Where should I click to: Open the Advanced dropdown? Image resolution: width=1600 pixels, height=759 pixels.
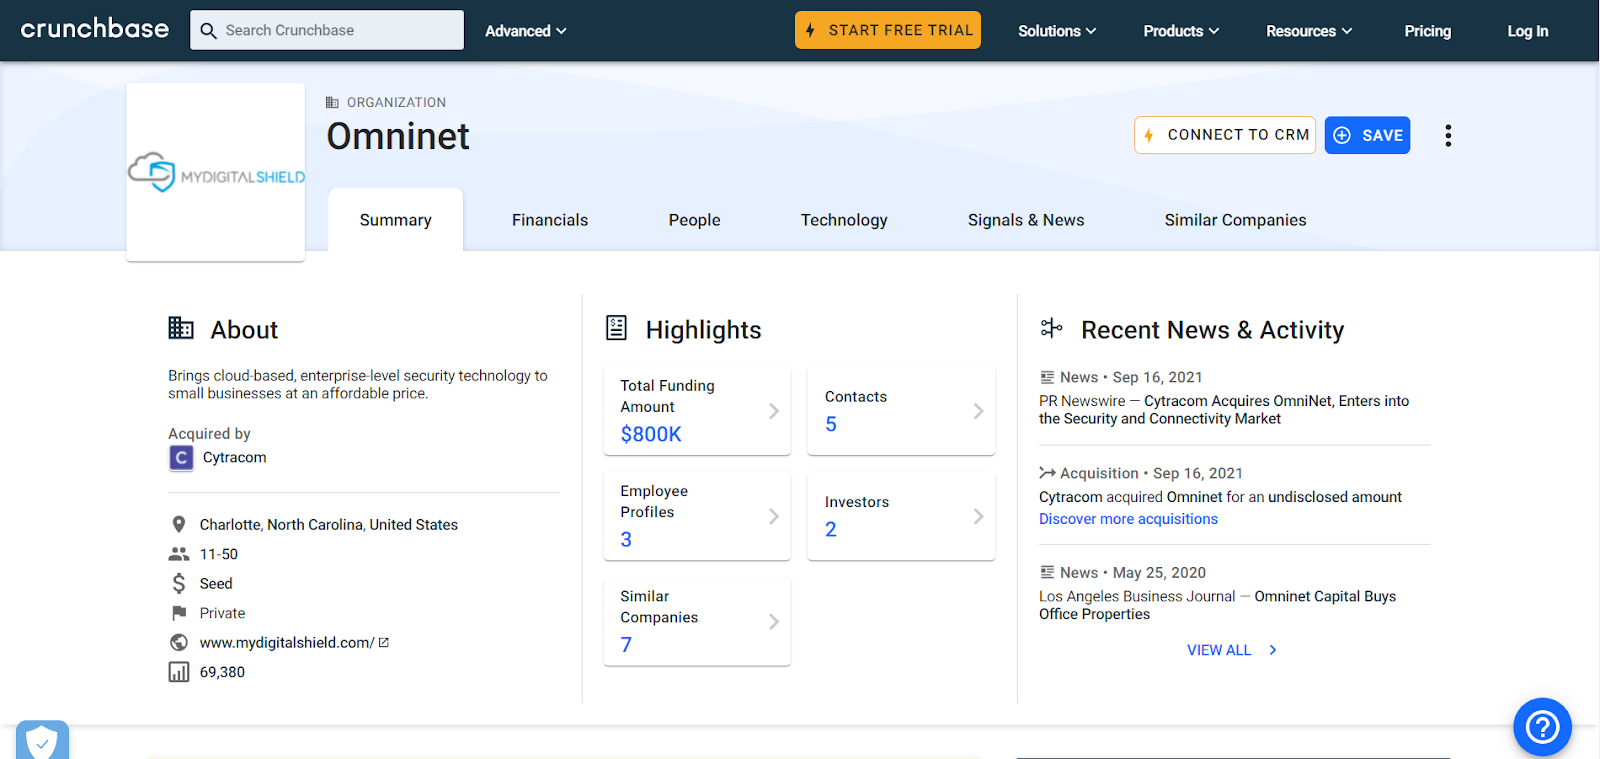526,31
